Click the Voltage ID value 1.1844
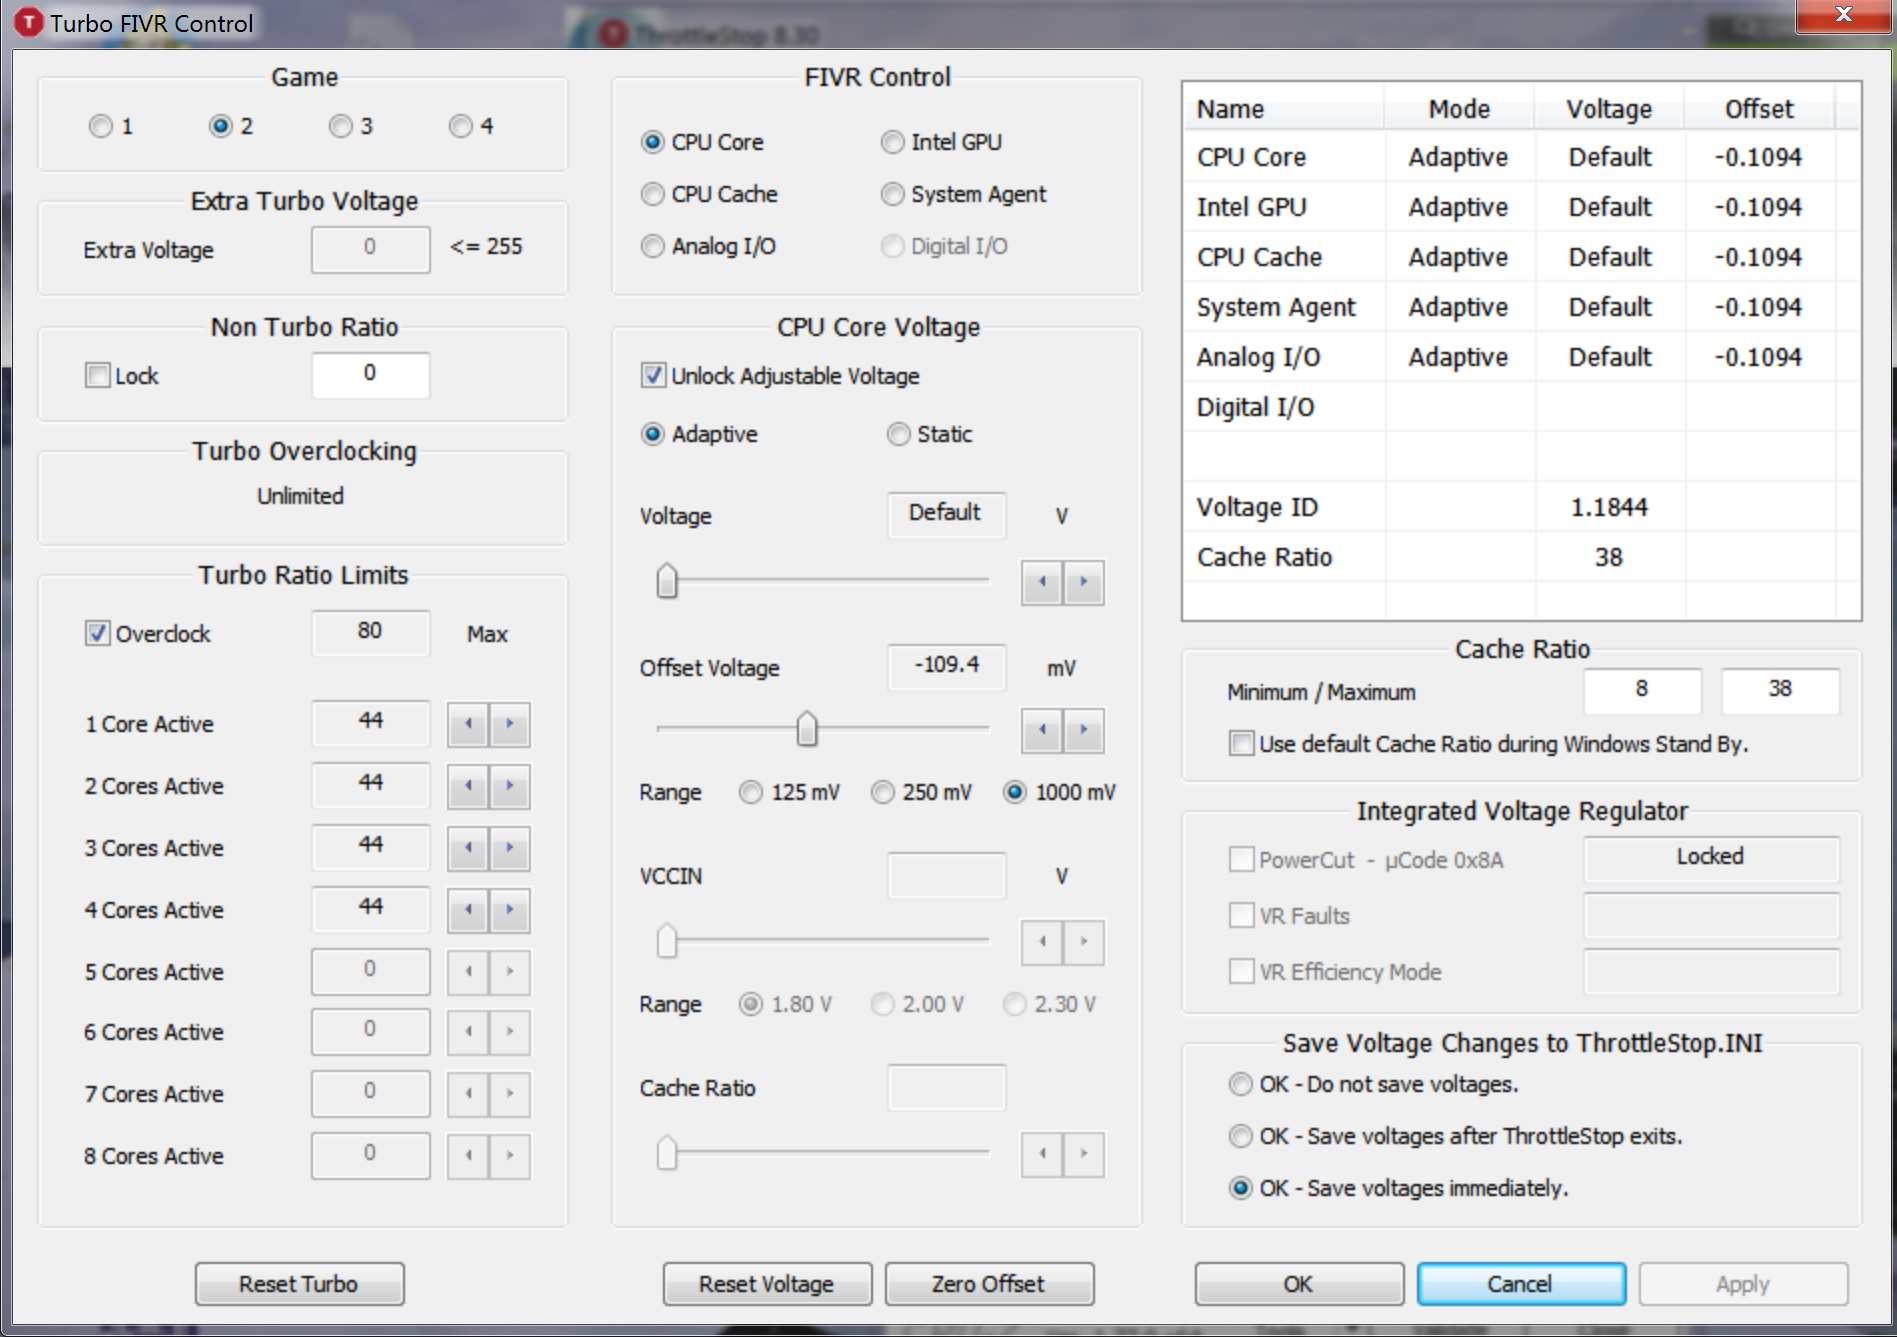Image resolution: width=1897 pixels, height=1337 pixels. point(1609,507)
